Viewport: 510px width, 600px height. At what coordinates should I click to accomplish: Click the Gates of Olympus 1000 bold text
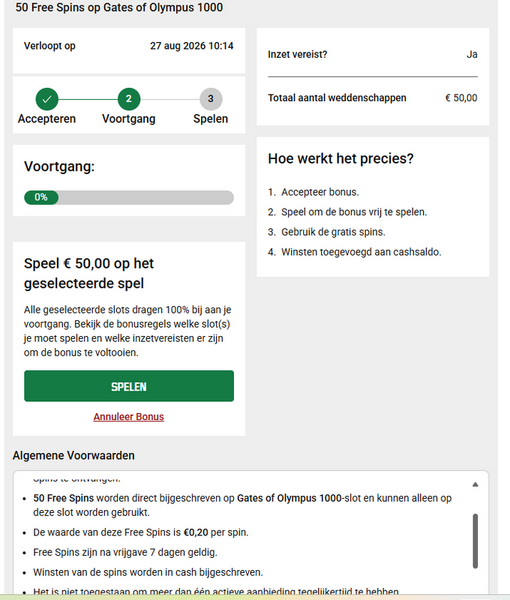[x=289, y=498]
